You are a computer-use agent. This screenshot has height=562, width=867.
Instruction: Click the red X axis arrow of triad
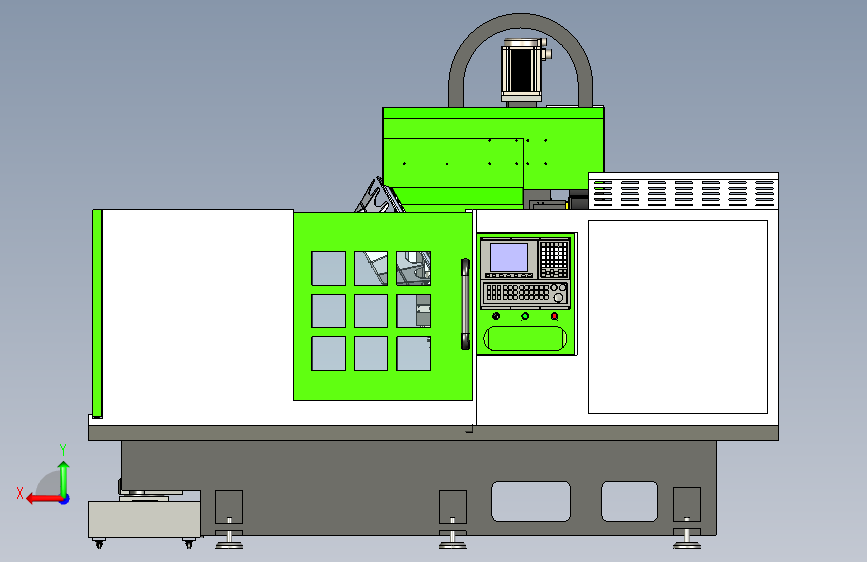(43, 499)
